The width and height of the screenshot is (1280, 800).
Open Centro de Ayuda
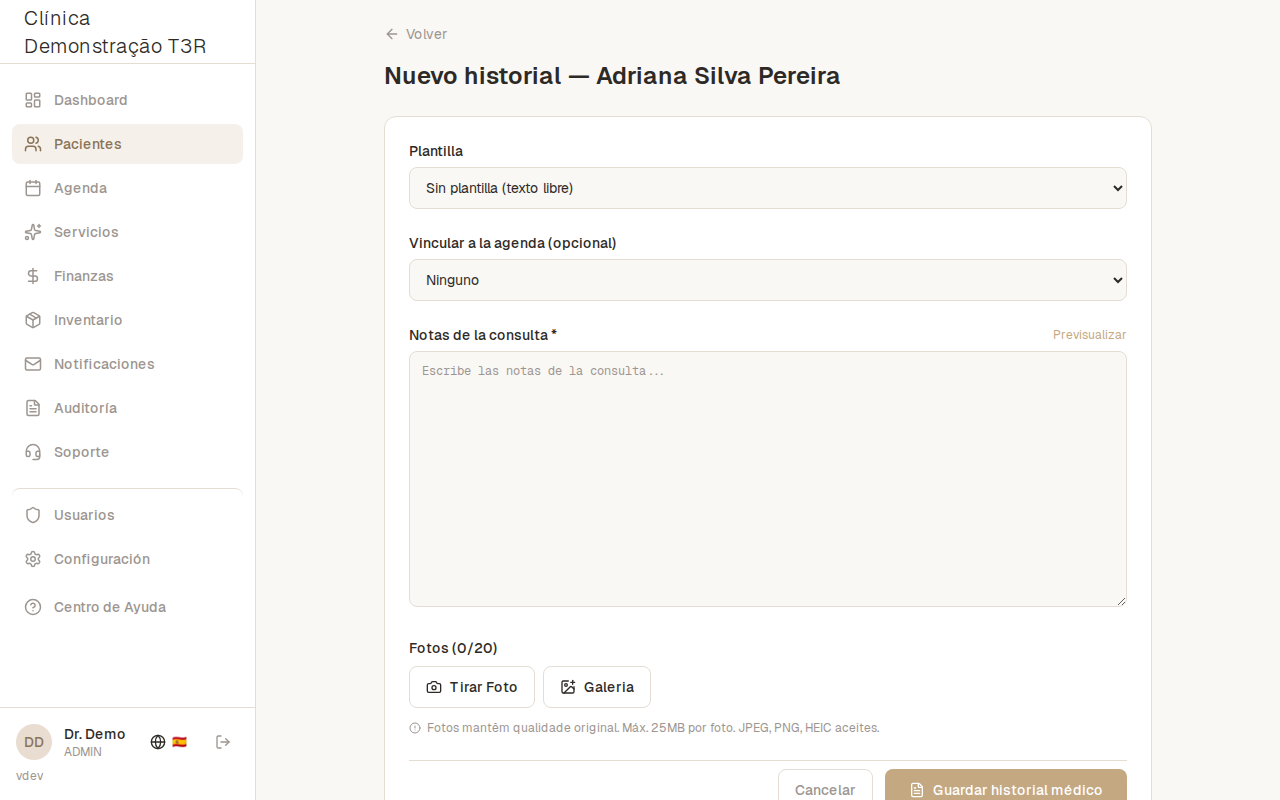109,607
